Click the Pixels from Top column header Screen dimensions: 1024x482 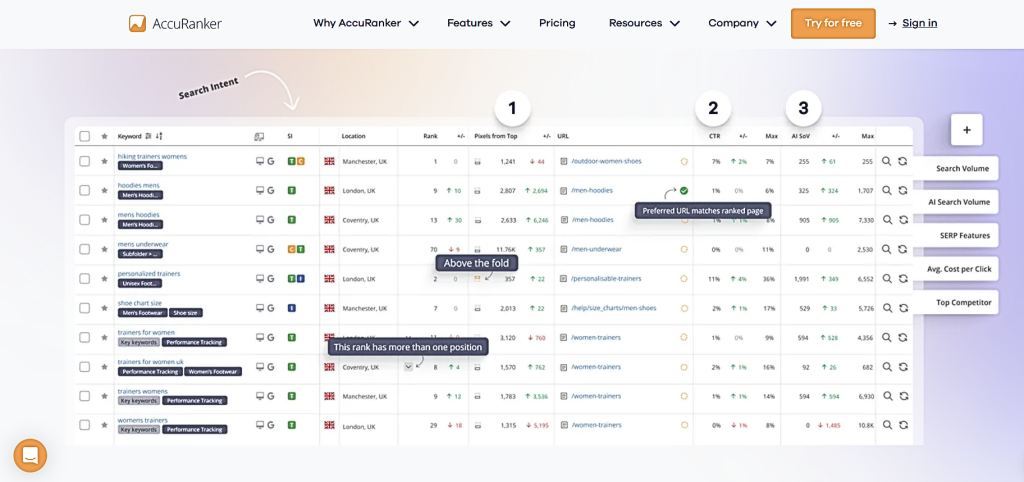(x=496, y=136)
